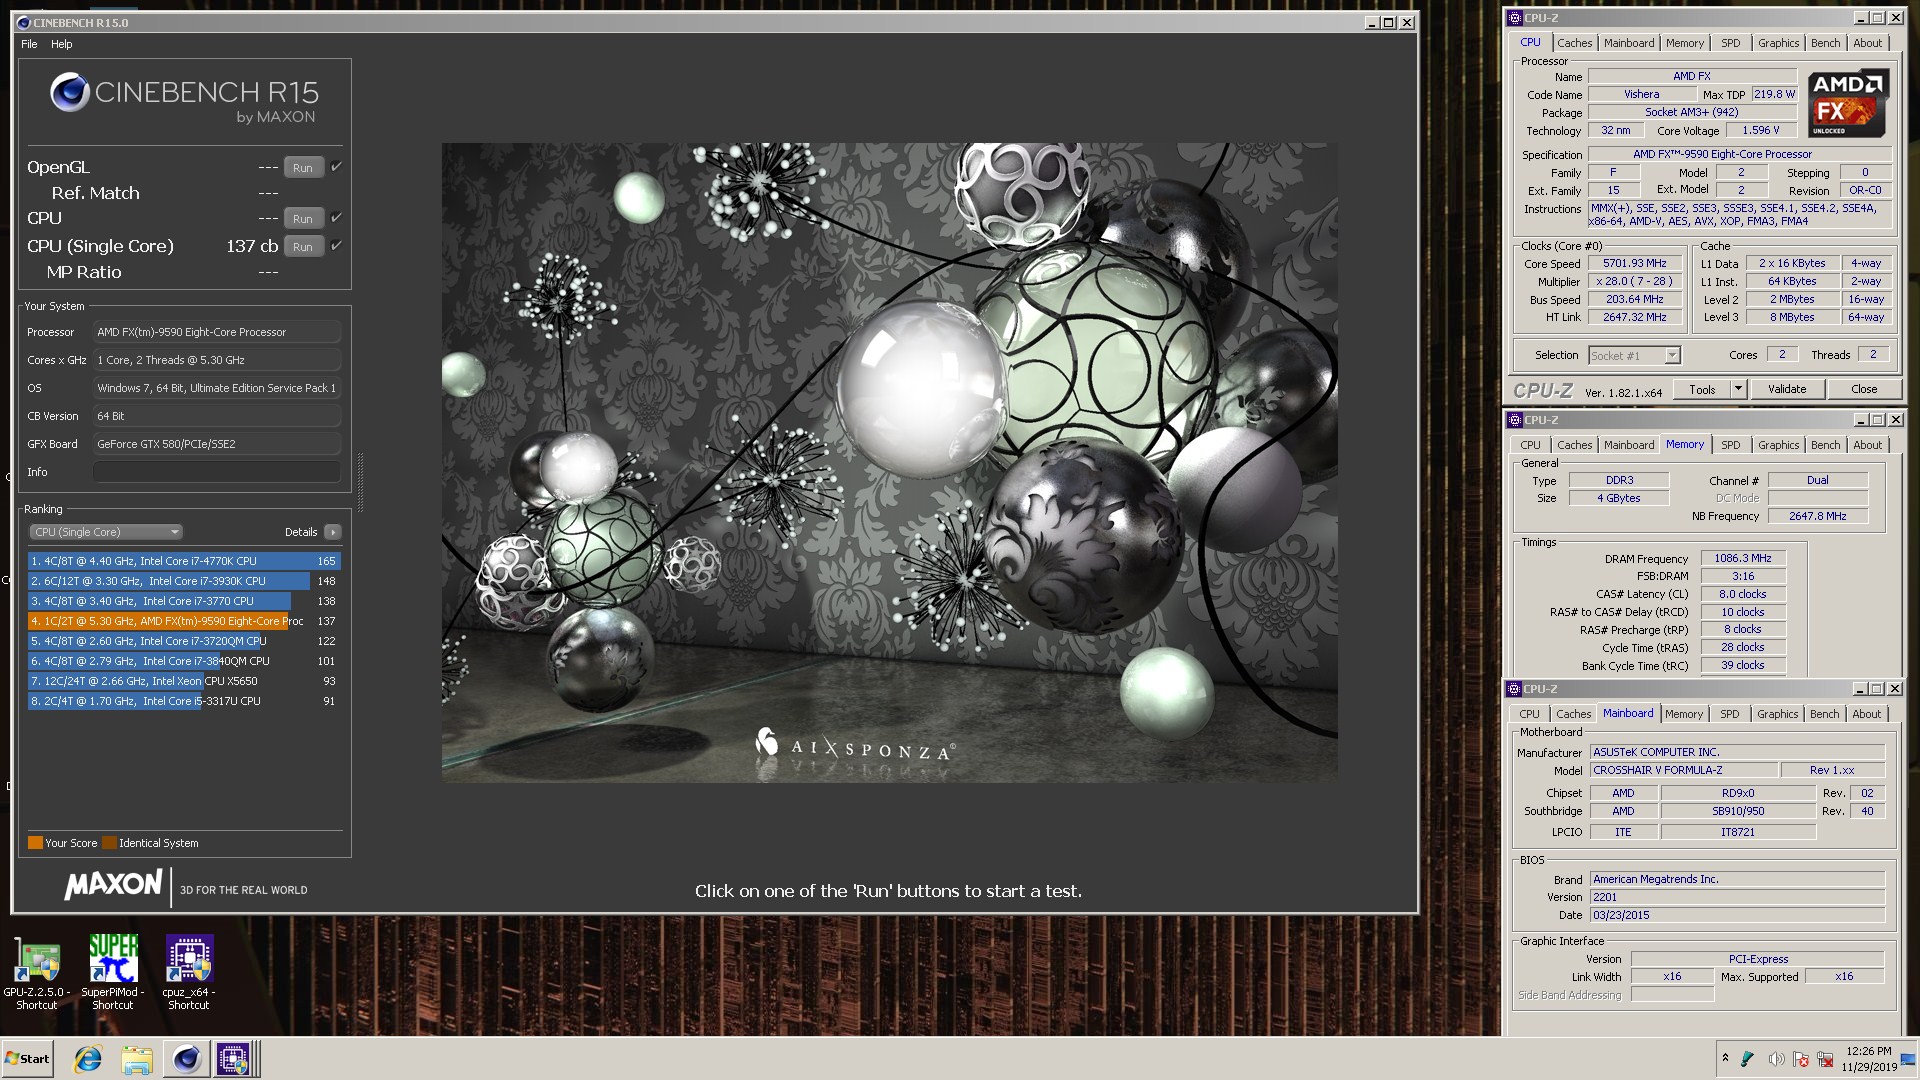Open the File menu

pyautogui.click(x=29, y=44)
